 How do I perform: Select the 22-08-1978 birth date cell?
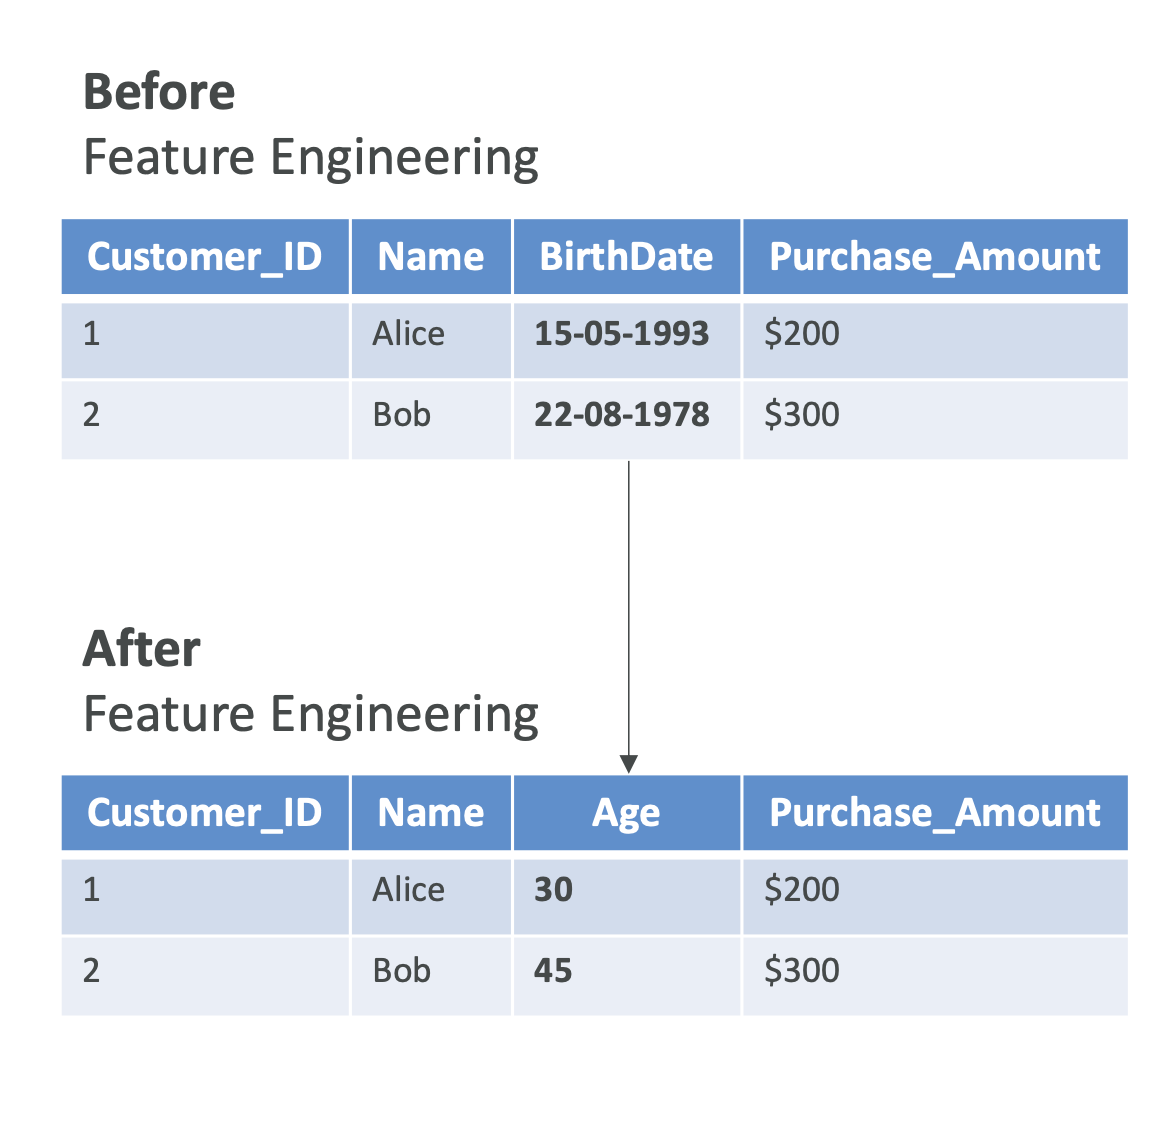click(621, 415)
